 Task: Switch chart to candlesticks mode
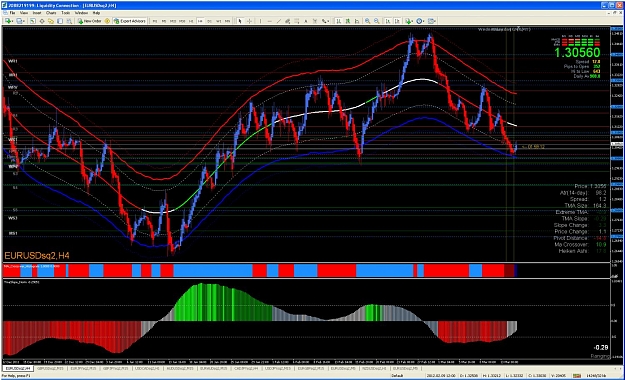(348, 21)
